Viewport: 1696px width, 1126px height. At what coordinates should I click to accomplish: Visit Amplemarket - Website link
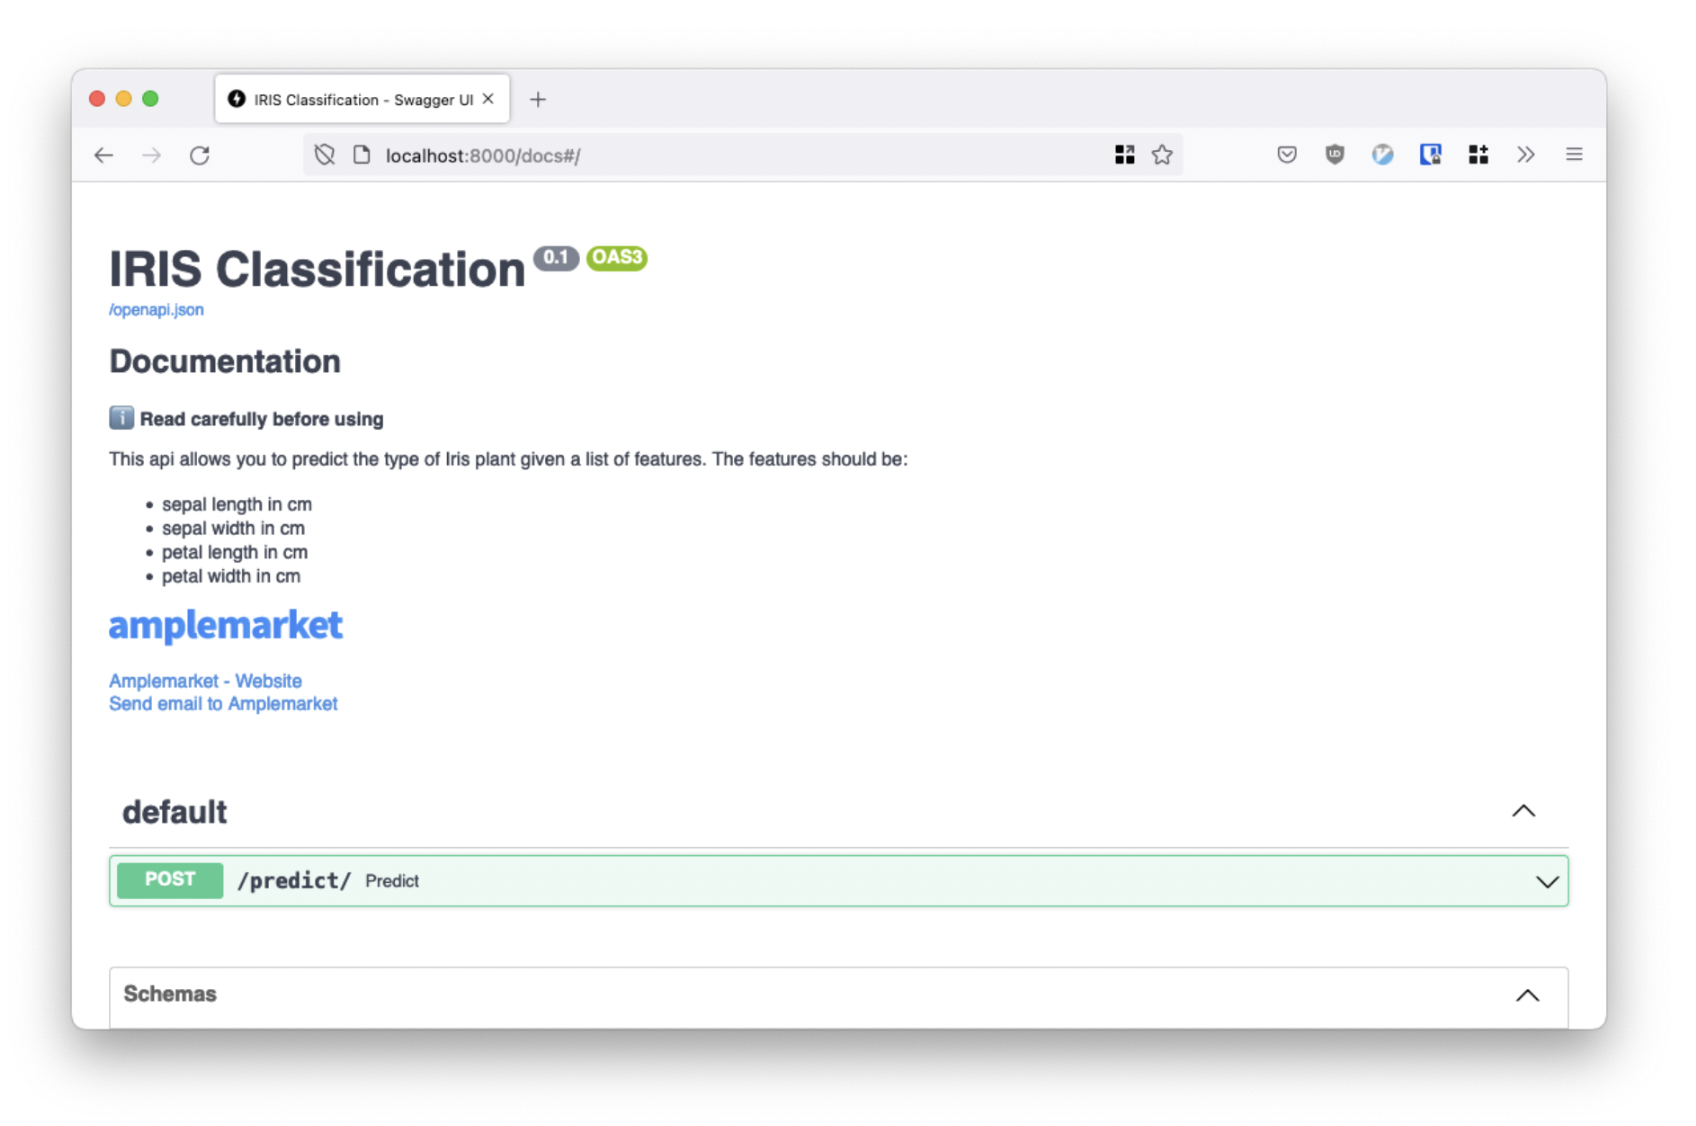tap(205, 681)
